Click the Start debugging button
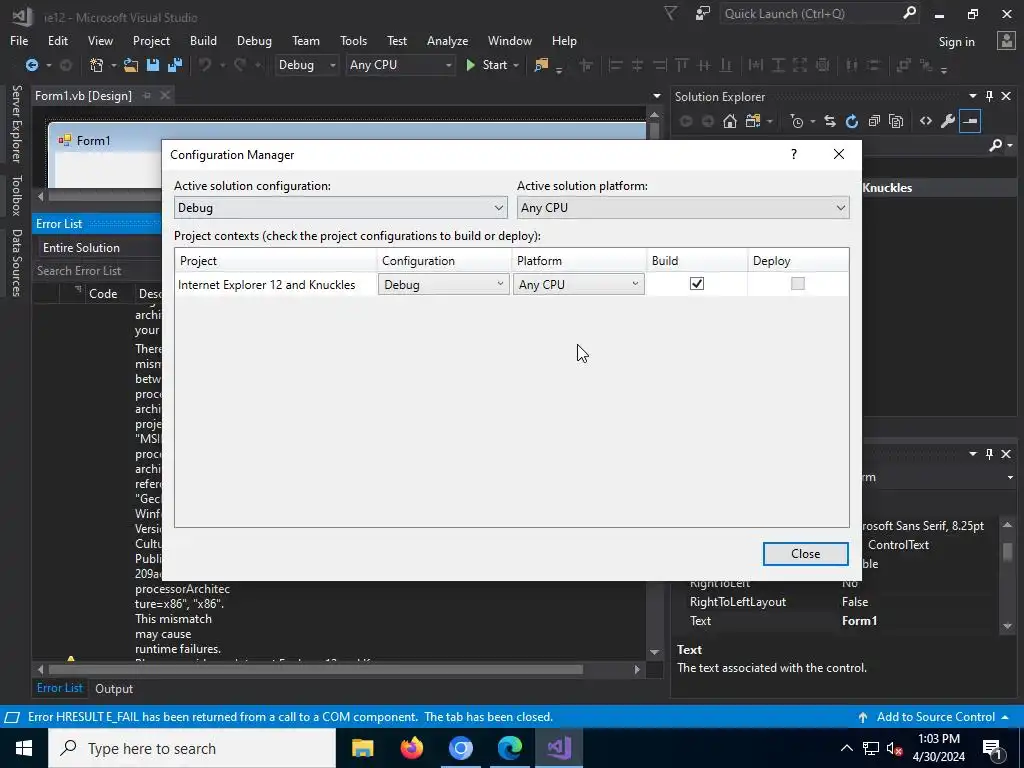The width and height of the screenshot is (1024, 768). tap(486, 65)
